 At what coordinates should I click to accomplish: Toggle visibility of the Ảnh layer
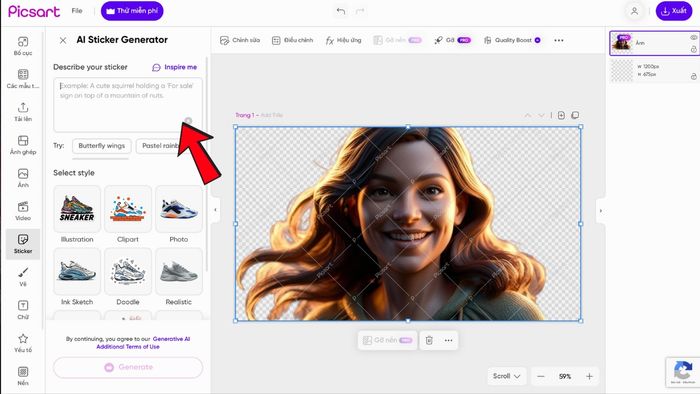point(693,37)
